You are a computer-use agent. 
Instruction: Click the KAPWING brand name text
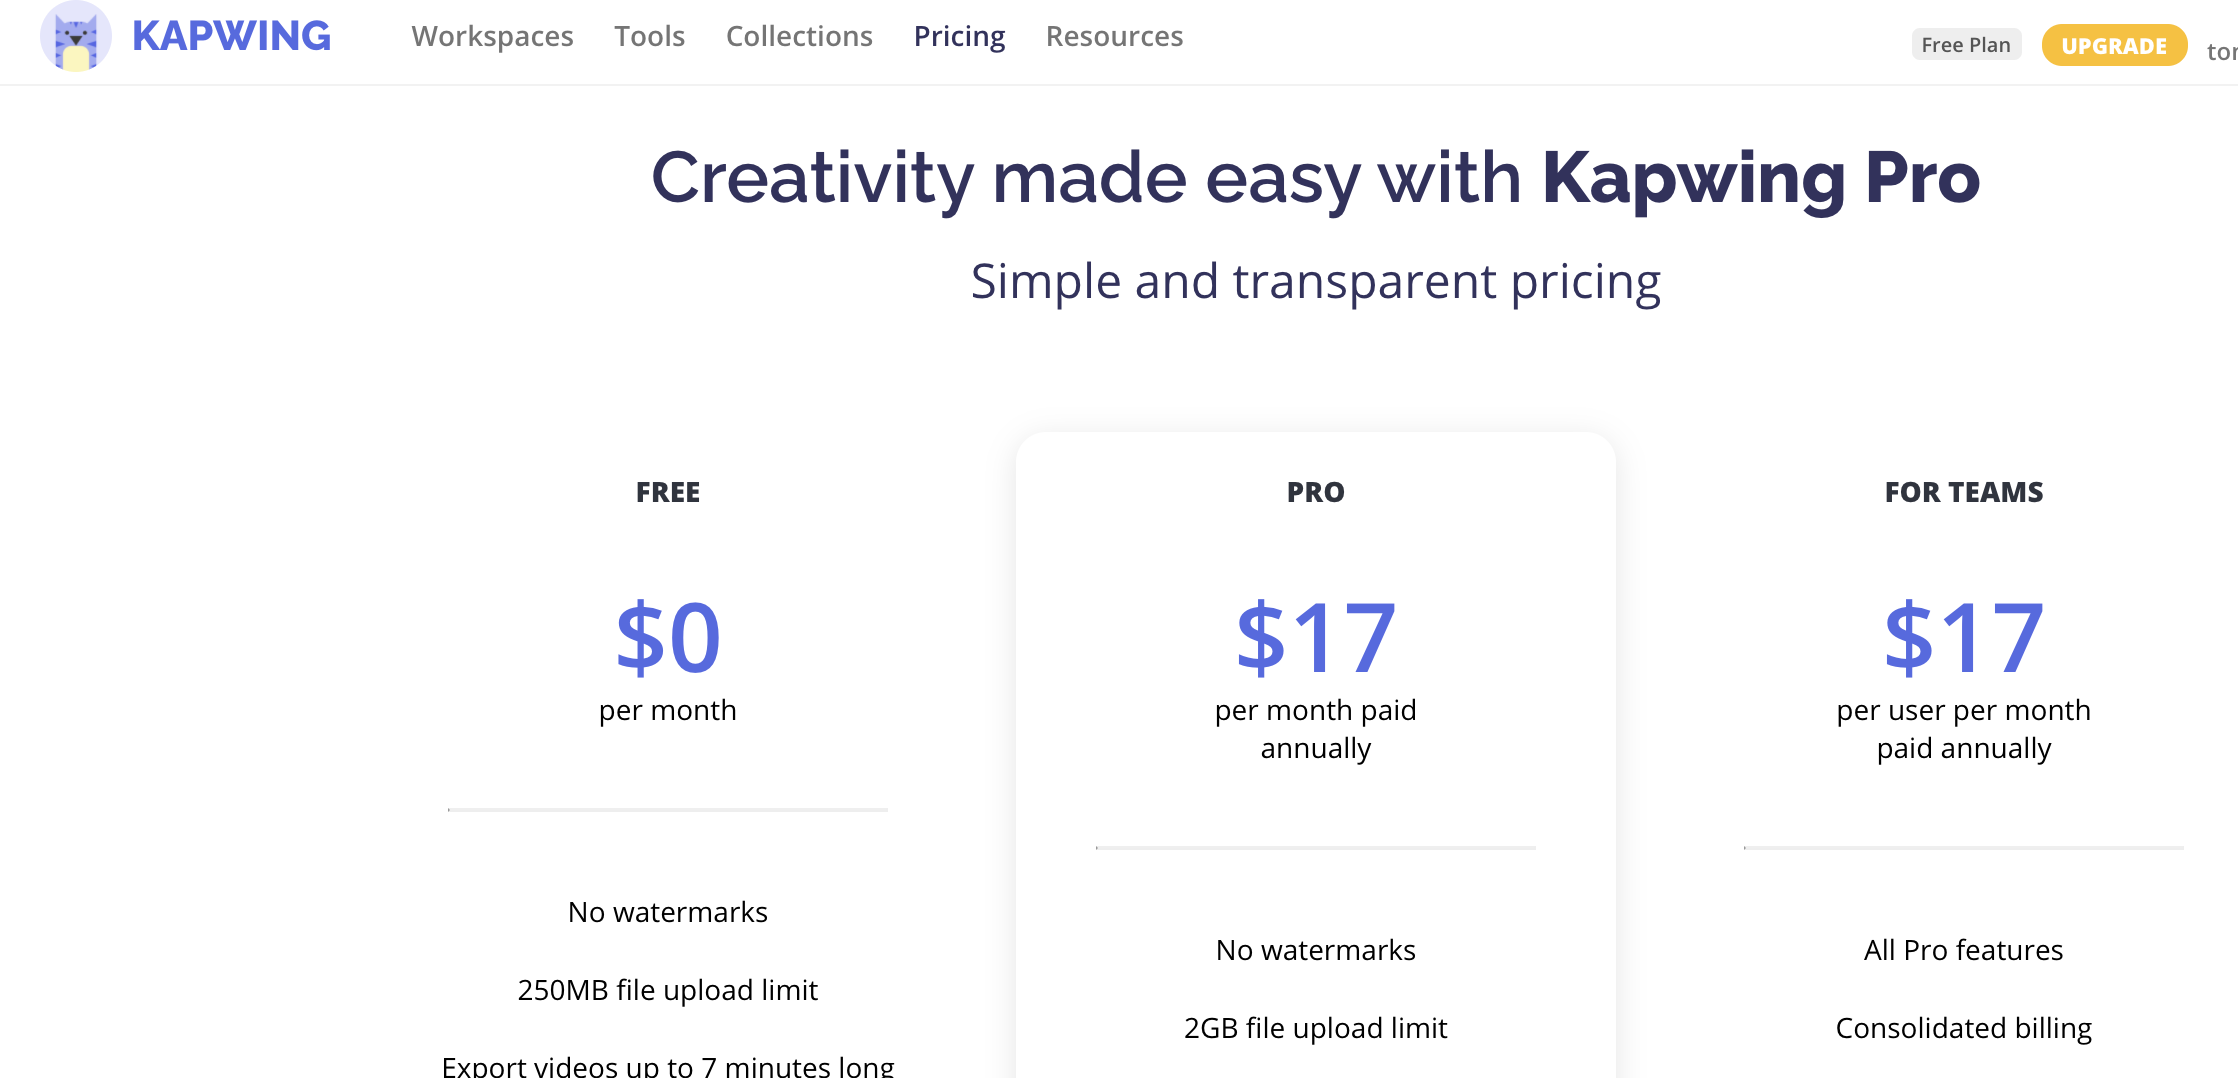(231, 36)
